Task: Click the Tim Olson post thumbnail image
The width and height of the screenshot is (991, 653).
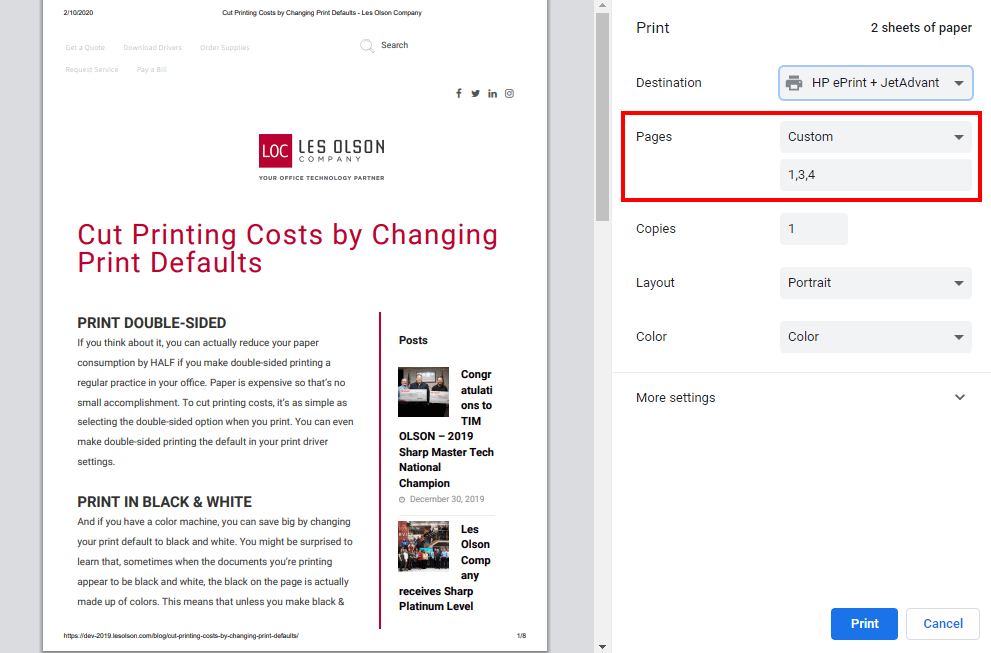Action: [423, 392]
